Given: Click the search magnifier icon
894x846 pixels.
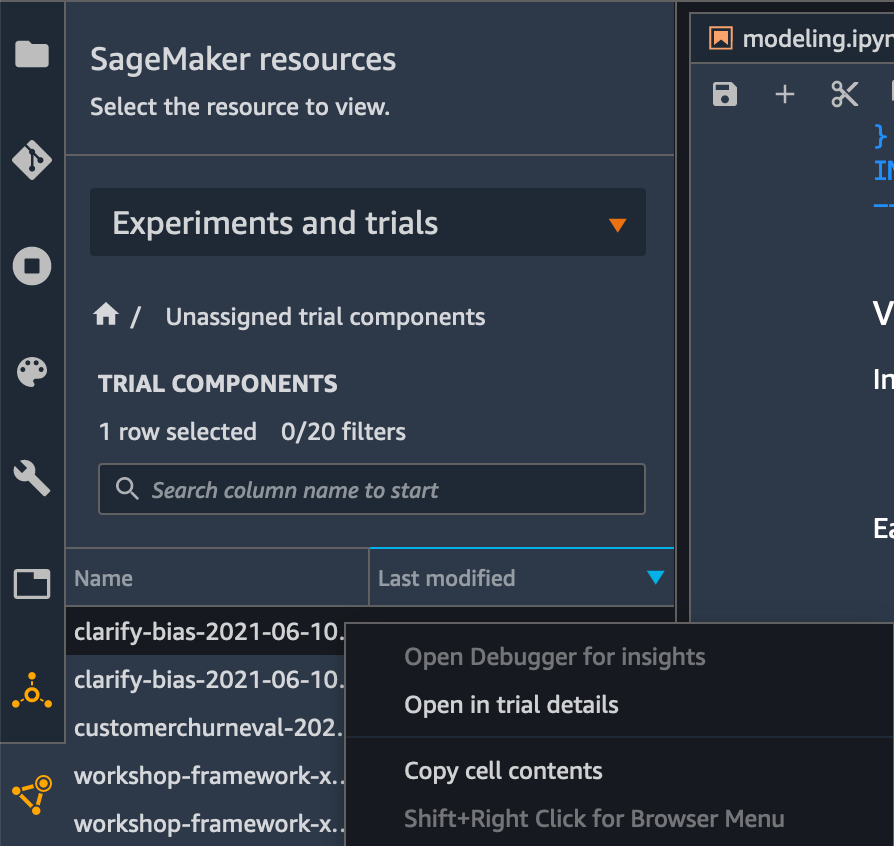Looking at the screenshot, I should 127,489.
